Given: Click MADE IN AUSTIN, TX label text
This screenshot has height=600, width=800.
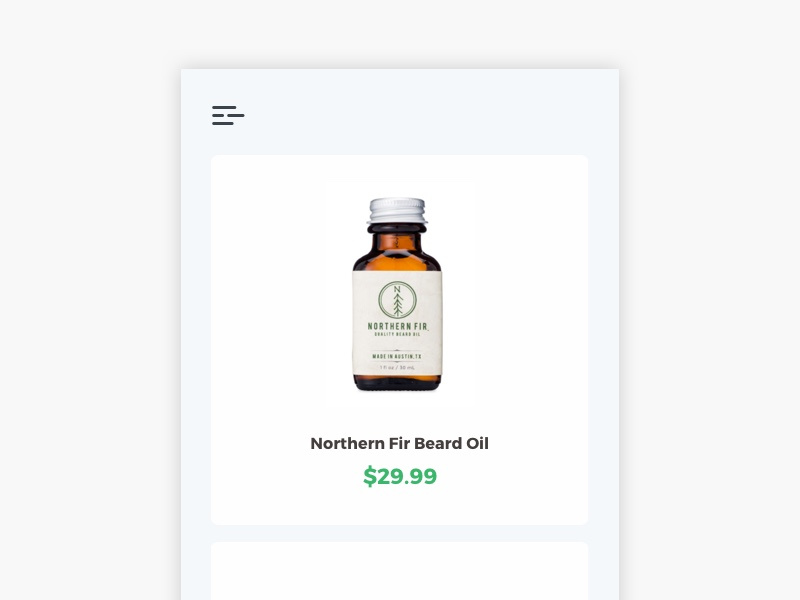Looking at the screenshot, I should point(397,356).
